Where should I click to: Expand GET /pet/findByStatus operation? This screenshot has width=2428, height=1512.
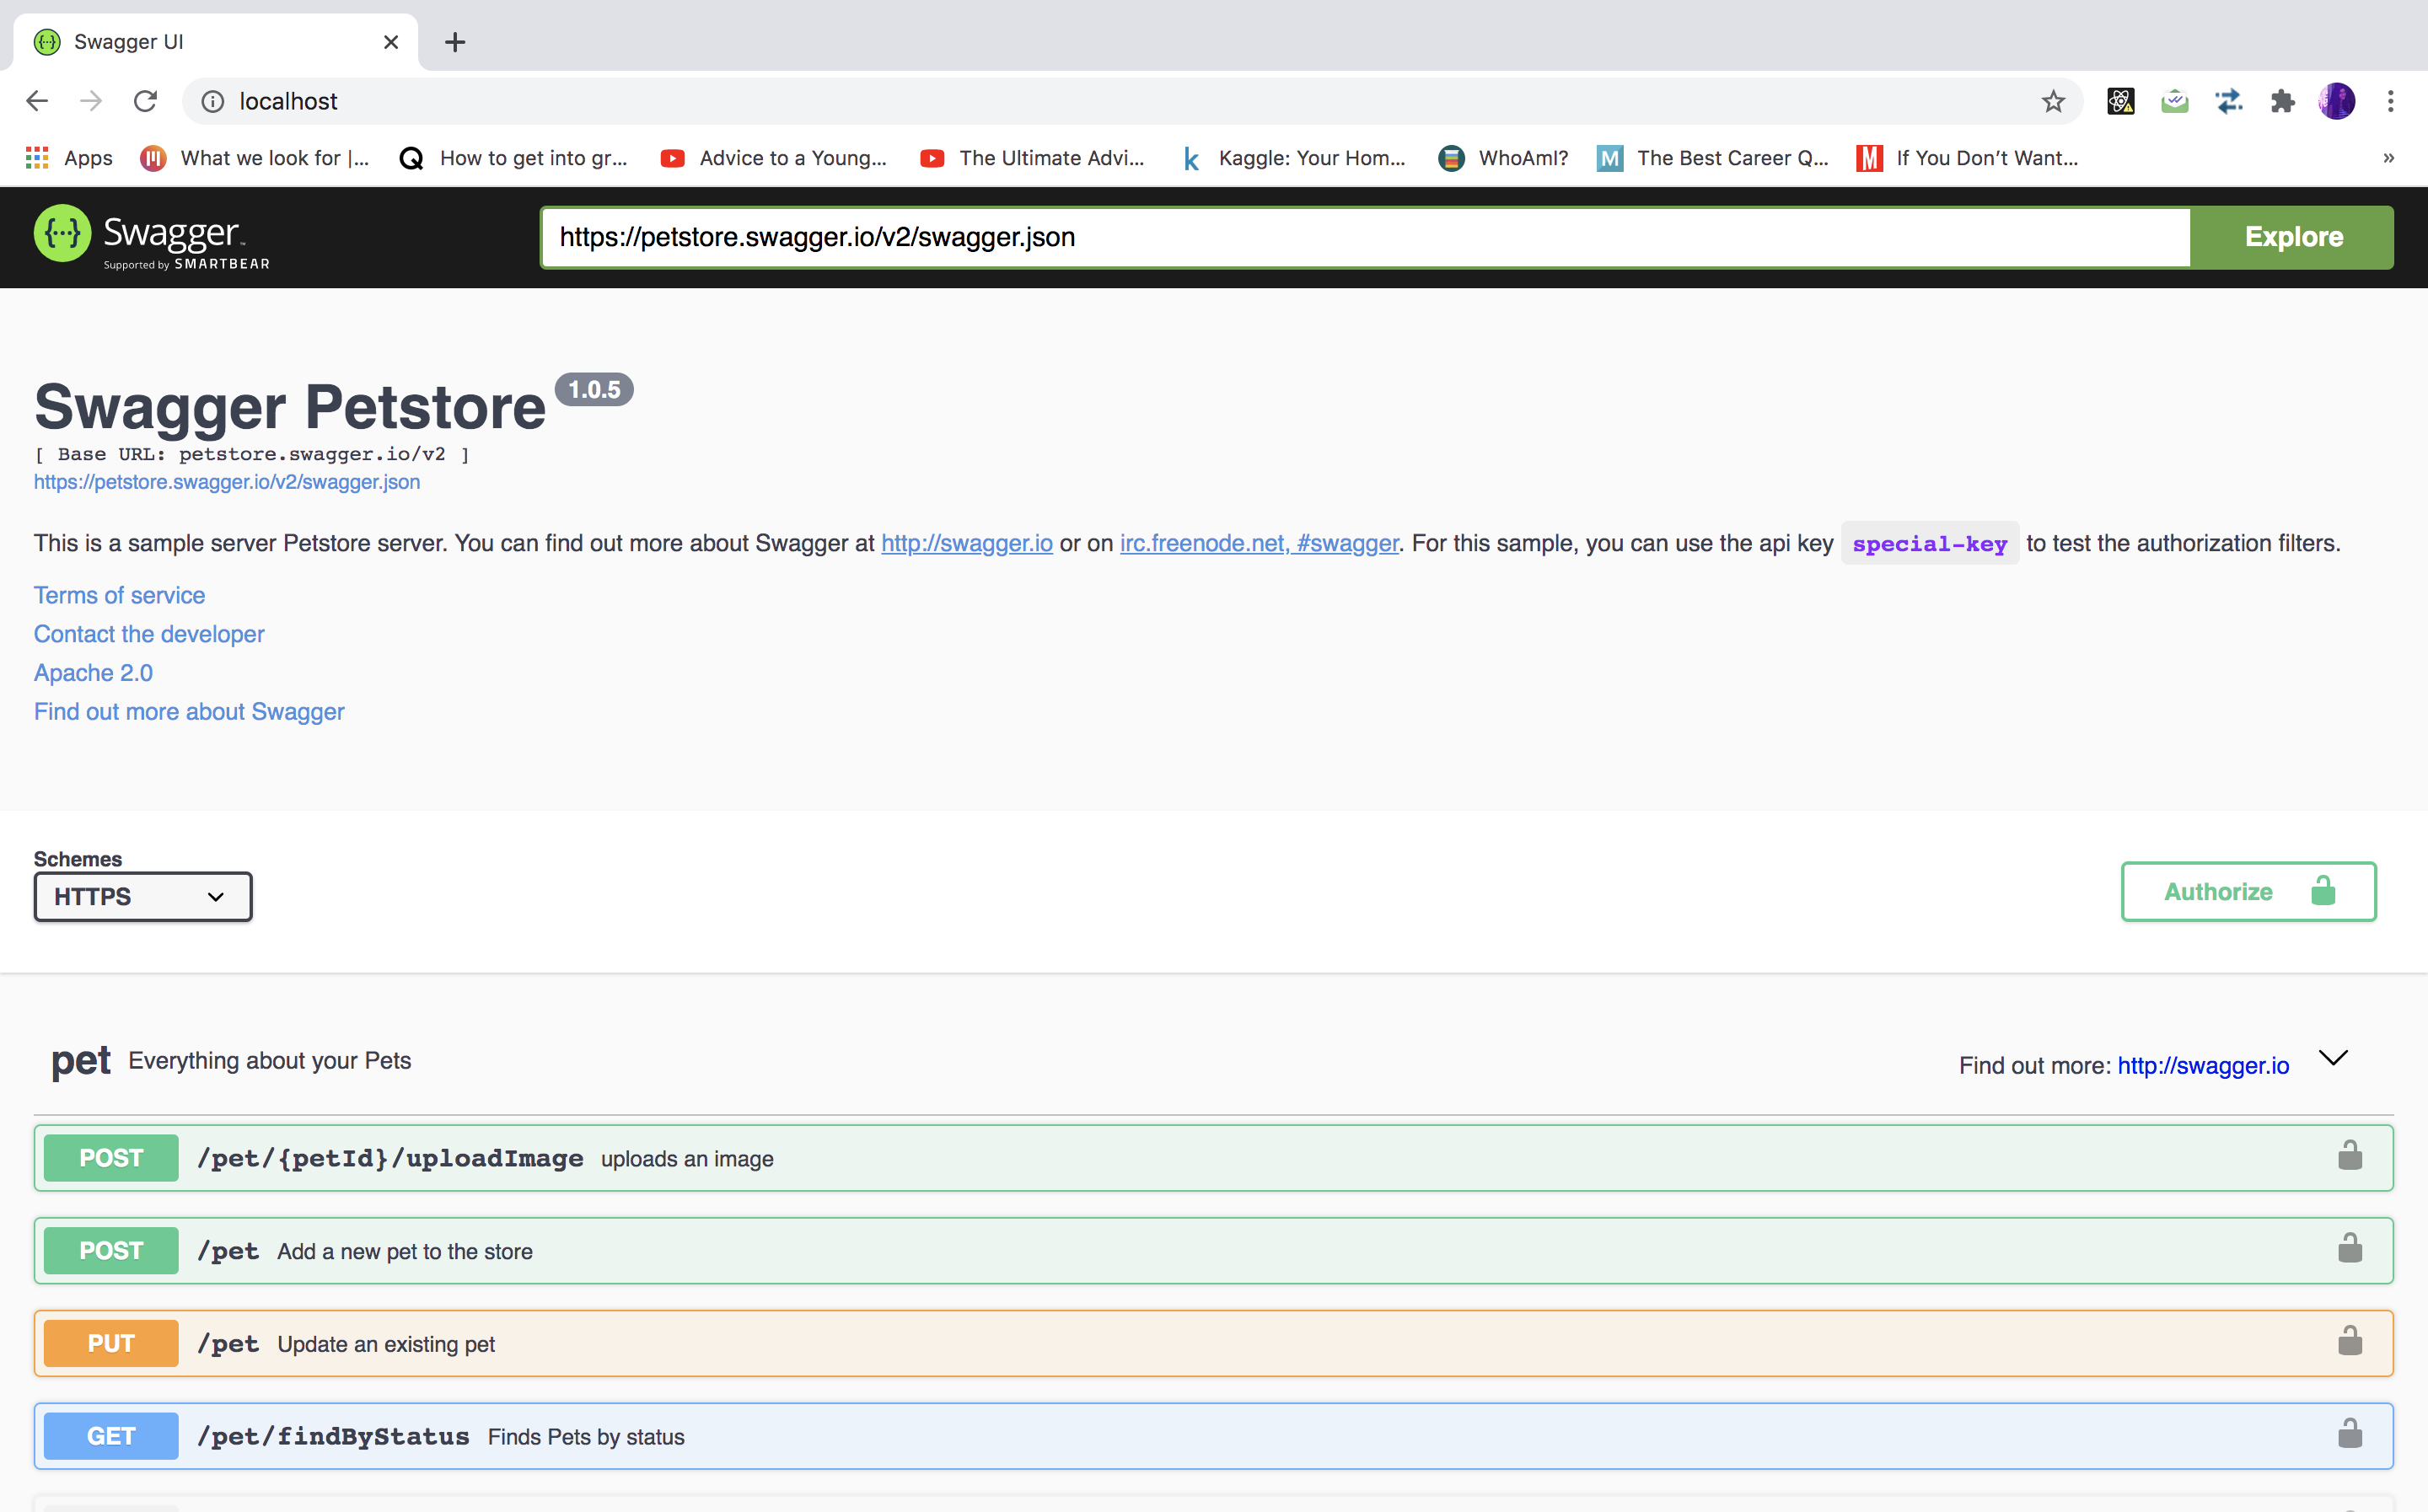(x=334, y=1436)
